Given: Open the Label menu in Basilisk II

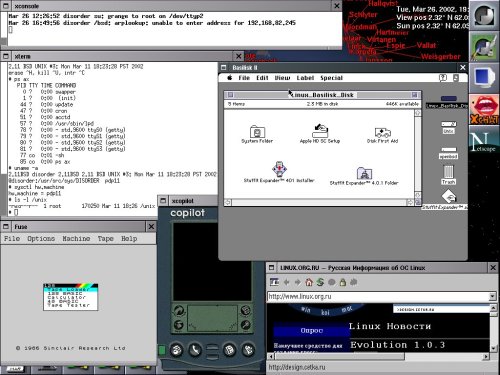Looking at the screenshot, I should tap(305, 78).
